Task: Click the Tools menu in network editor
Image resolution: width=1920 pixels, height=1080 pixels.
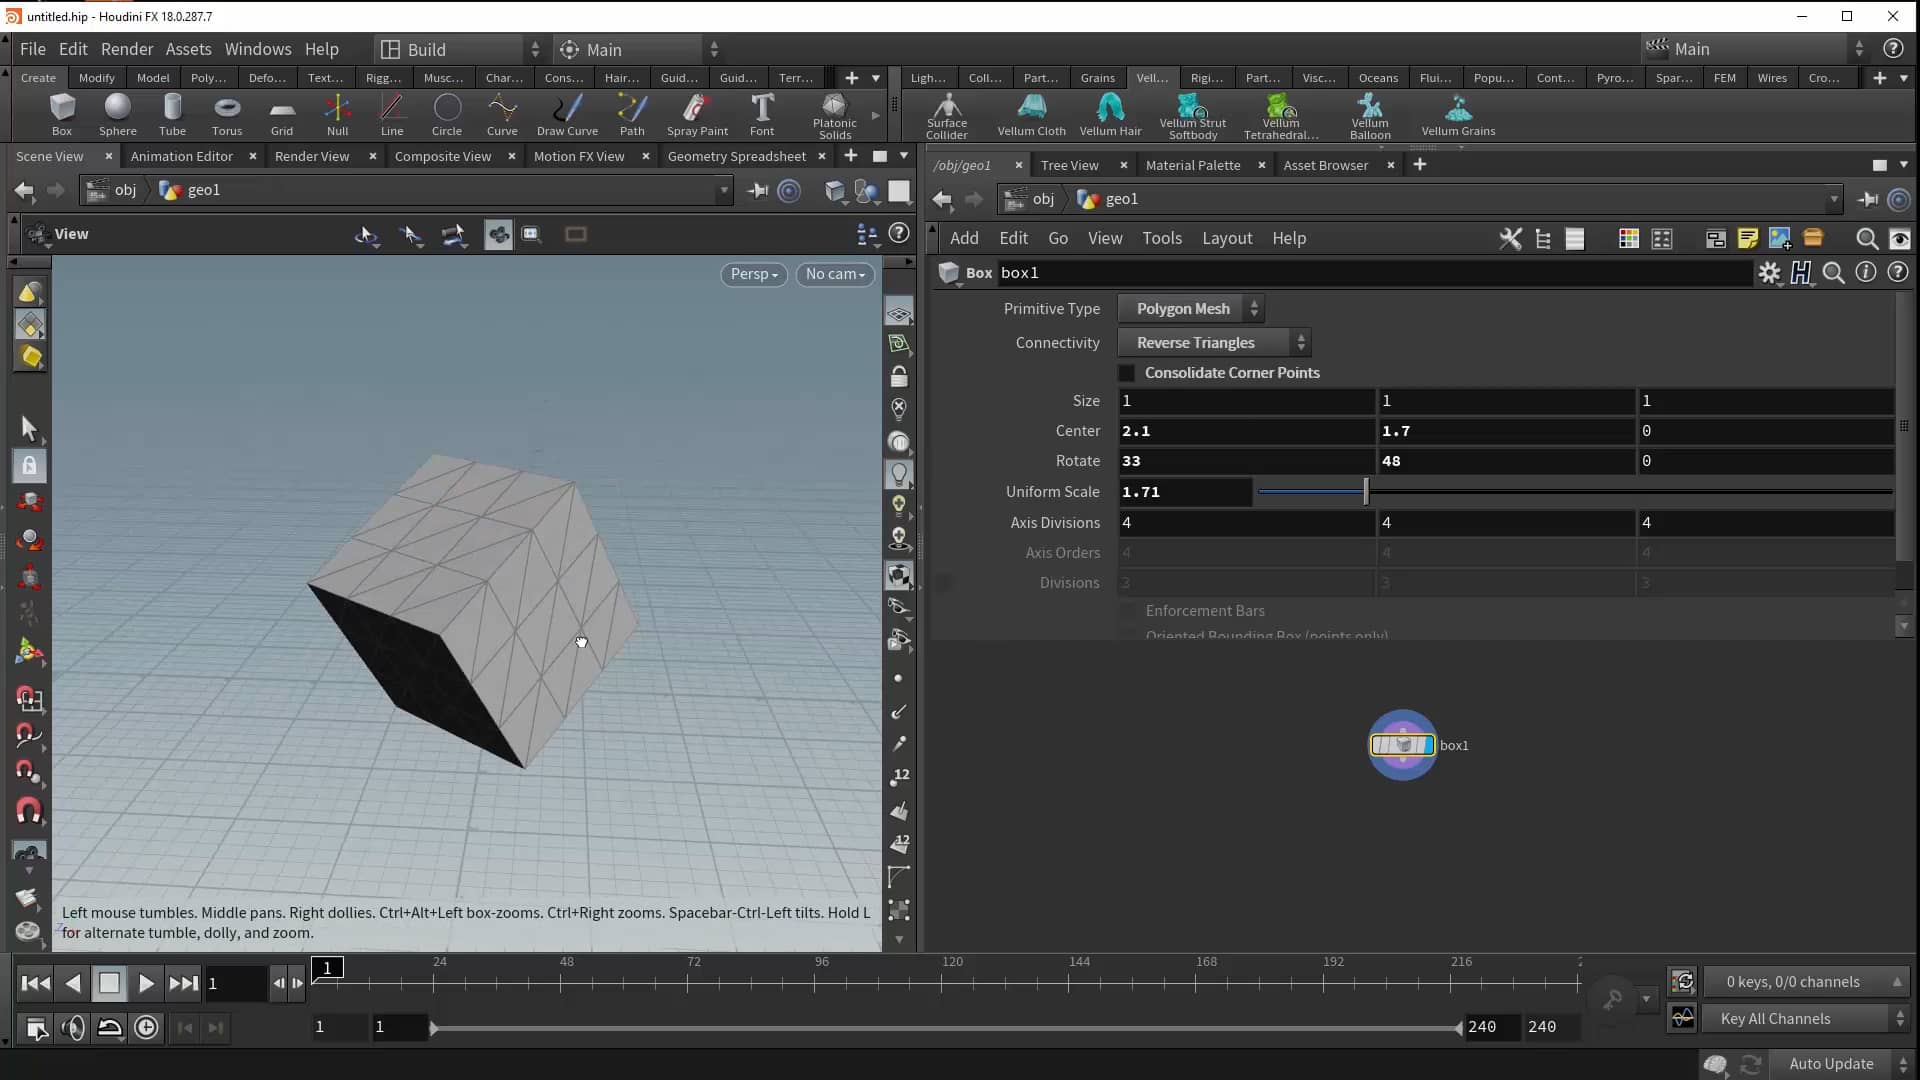Action: click(1162, 238)
